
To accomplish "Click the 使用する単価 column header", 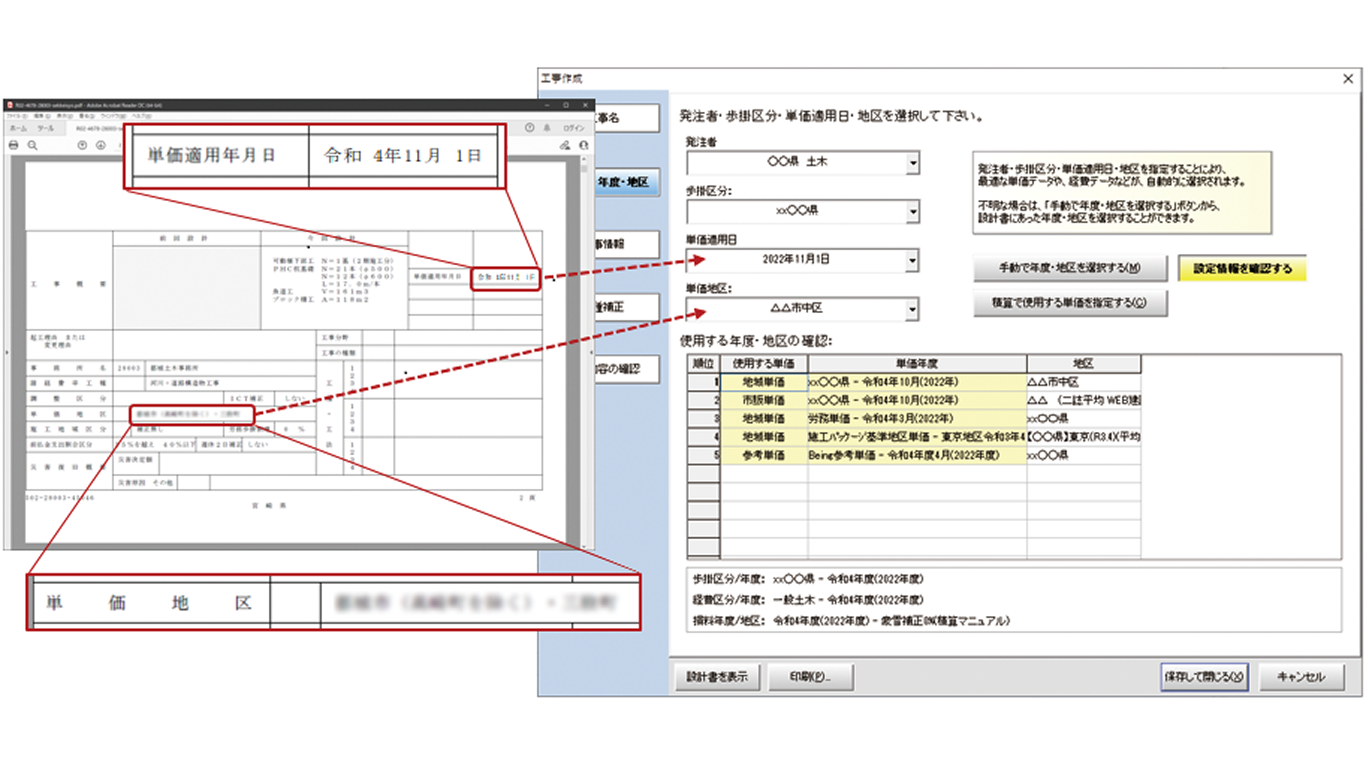I will [764, 364].
